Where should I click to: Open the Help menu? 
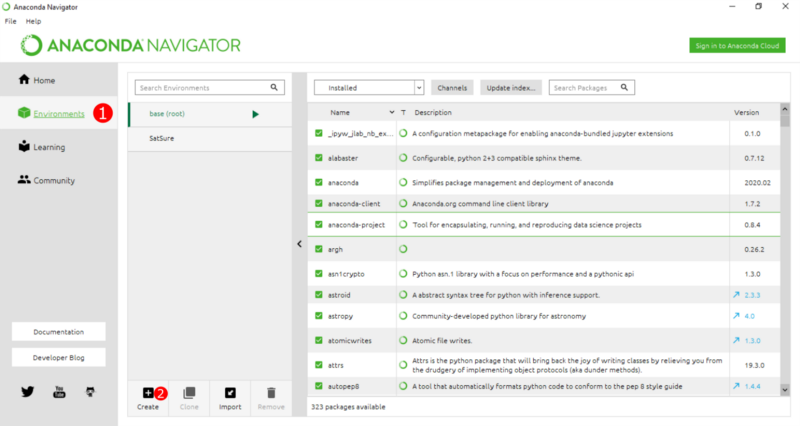[x=34, y=21]
